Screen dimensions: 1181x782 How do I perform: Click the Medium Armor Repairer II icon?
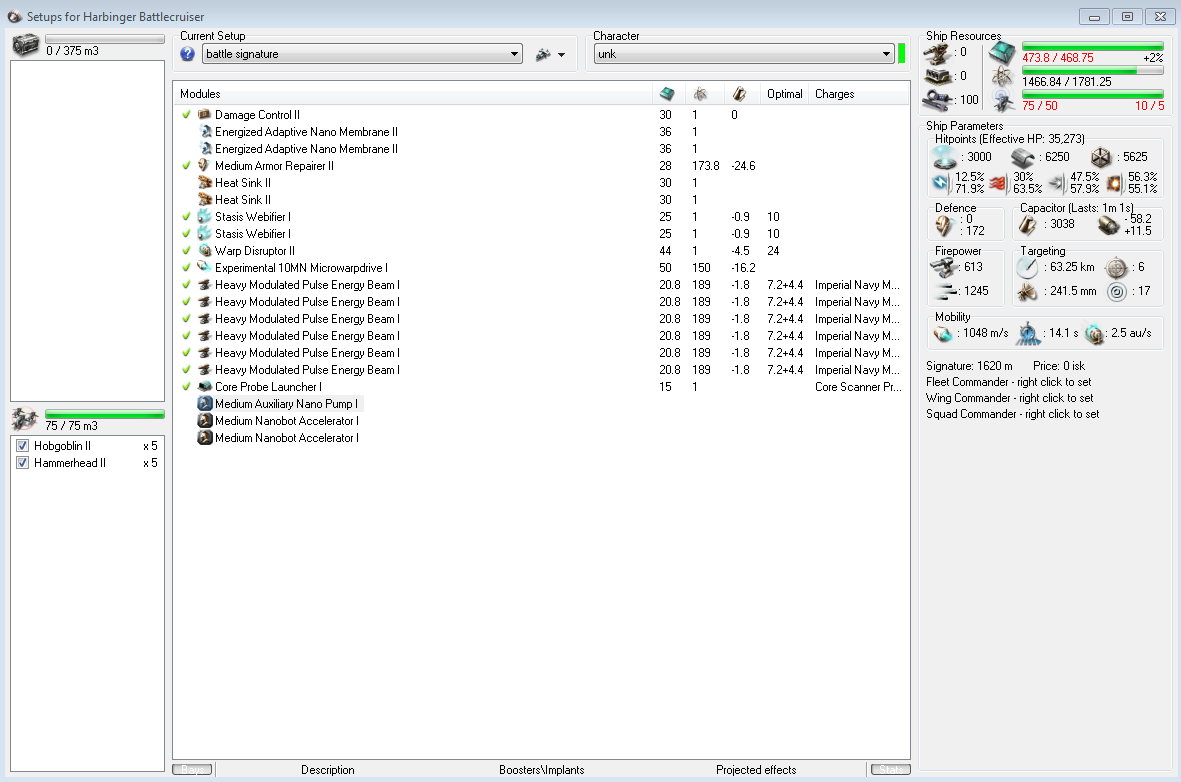pyautogui.click(x=204, y=165)
